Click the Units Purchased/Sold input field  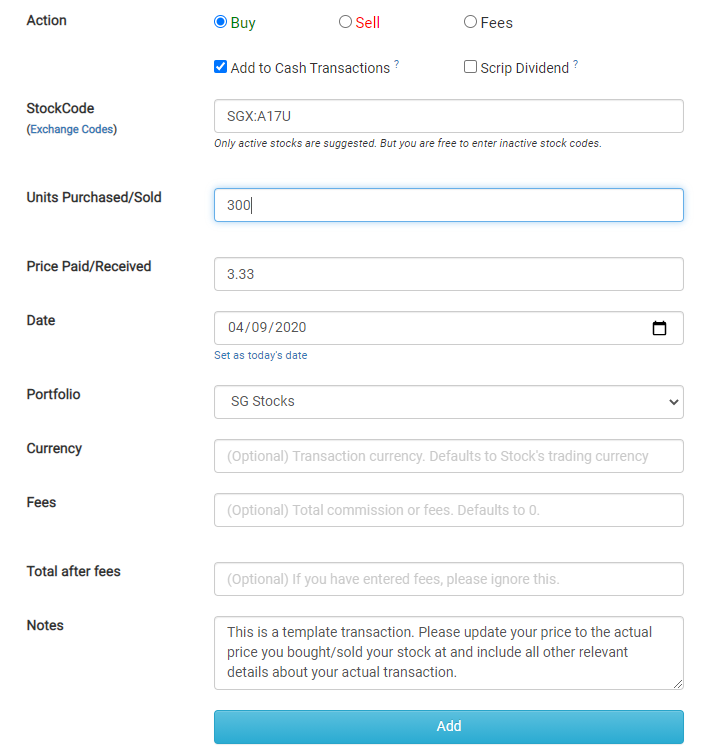click(448, 205)
